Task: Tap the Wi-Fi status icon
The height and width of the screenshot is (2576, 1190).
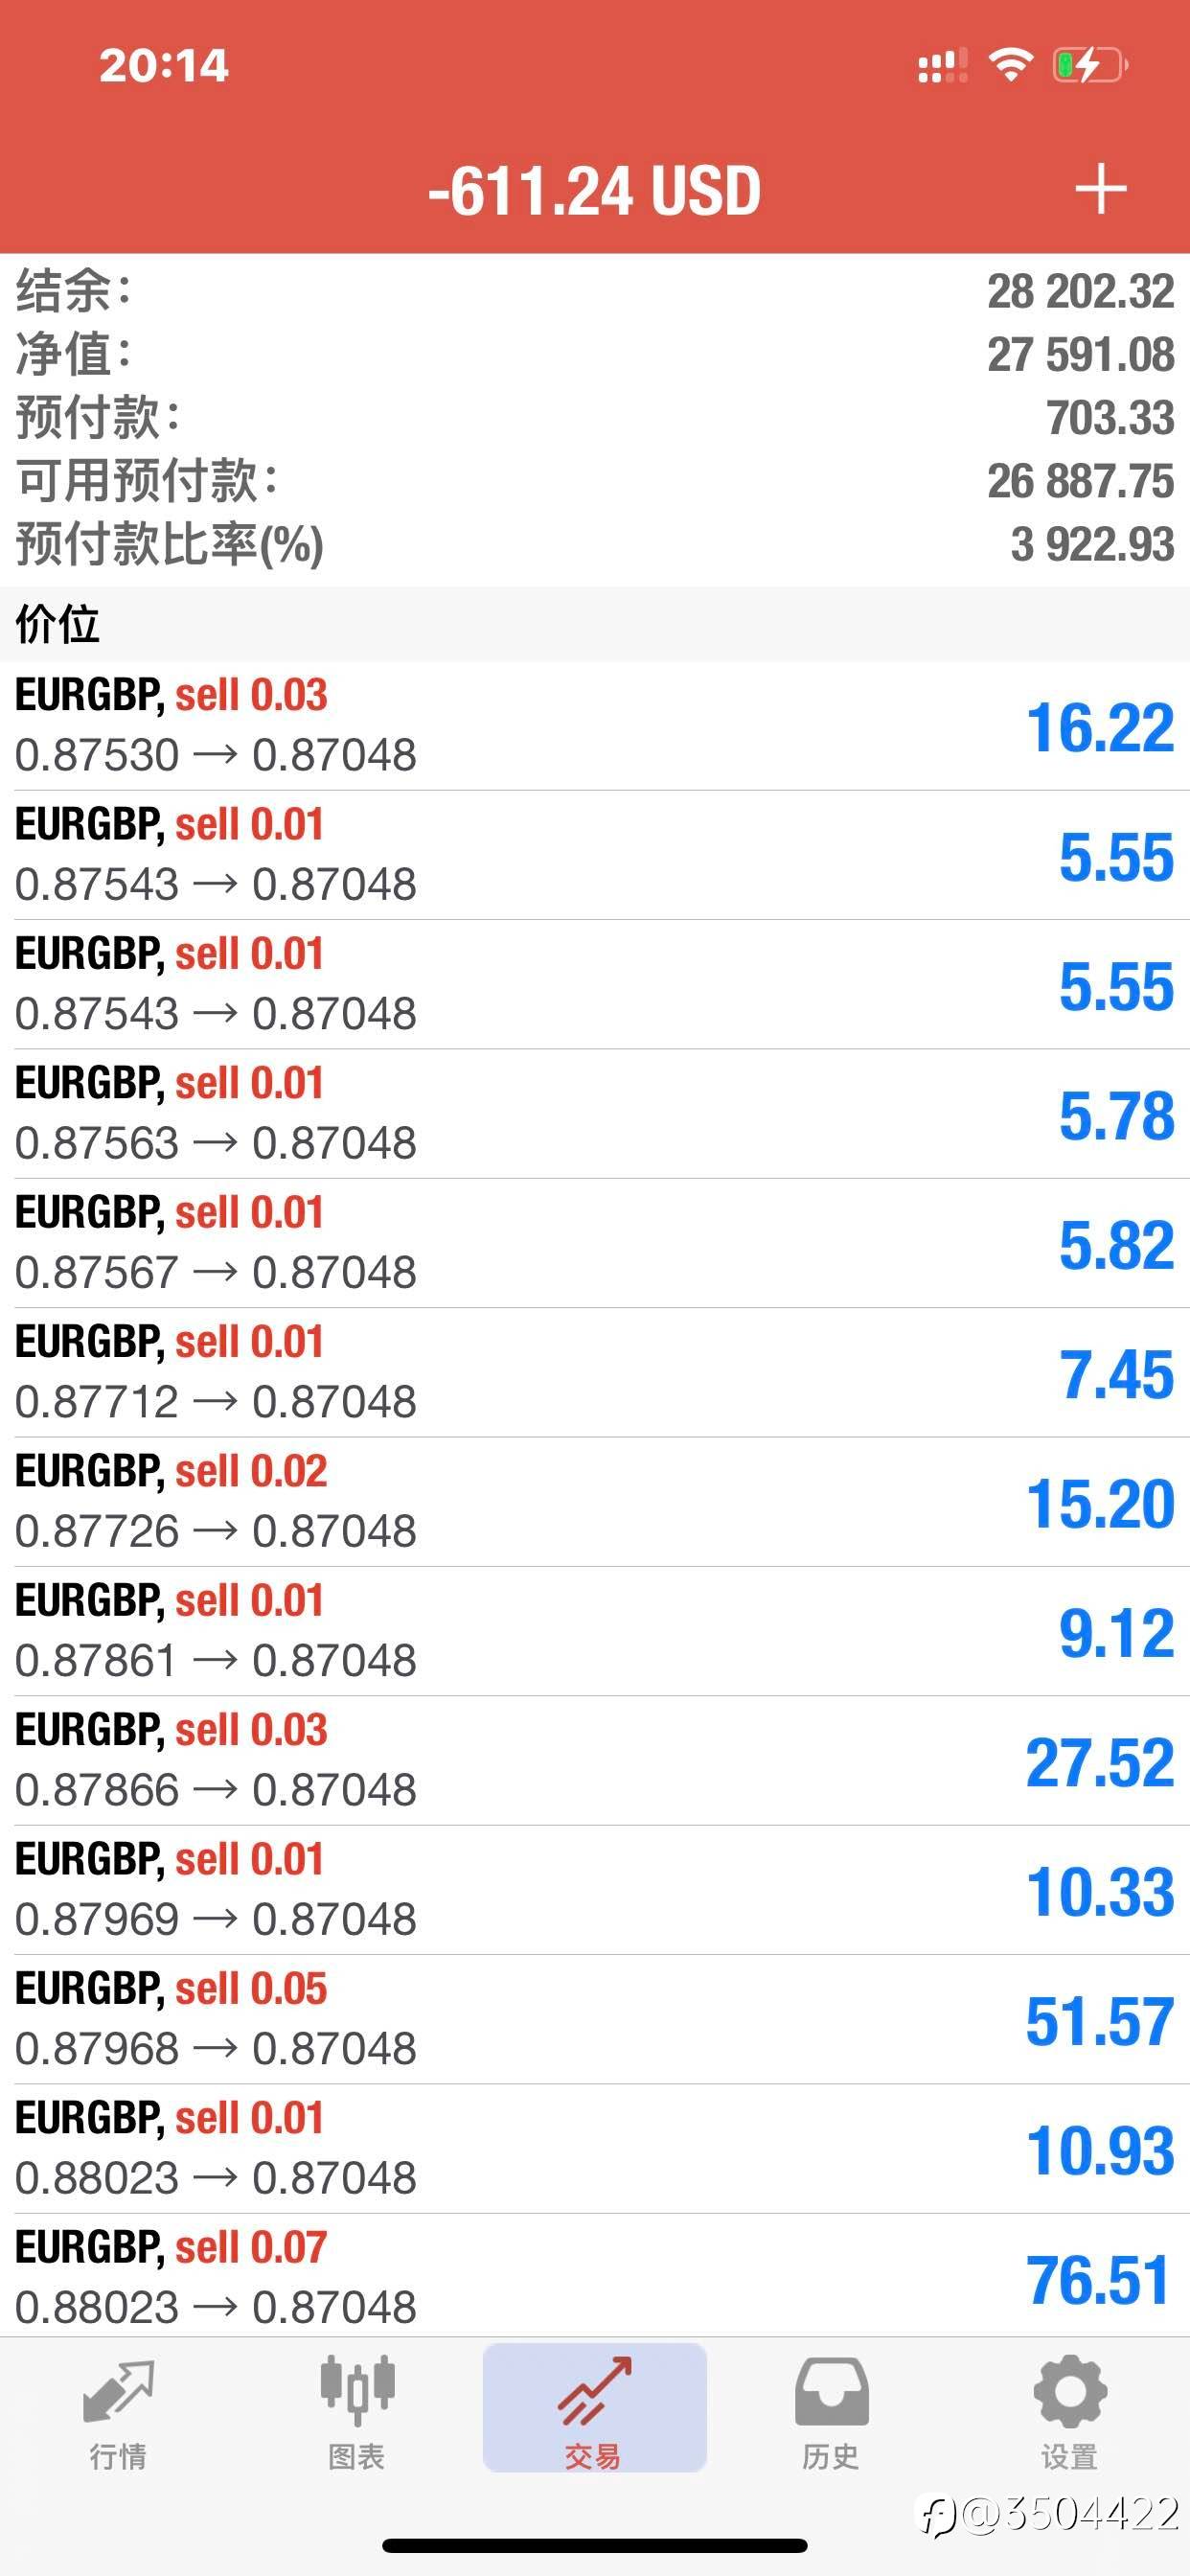Action: coord(1010,65)
